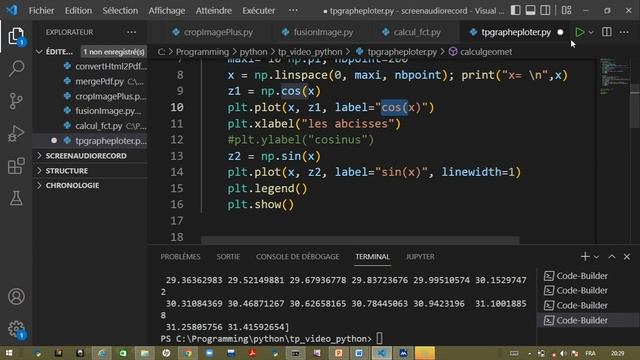The width and height of the screenshot is (640, 360).
Task: Toggle primary side bar layout icon
Action: tap(515, 10)
